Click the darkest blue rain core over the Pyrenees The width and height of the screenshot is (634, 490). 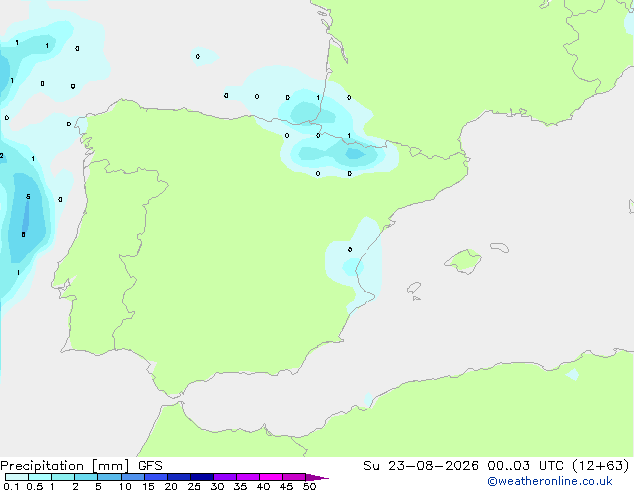click(x=355, y=154)
